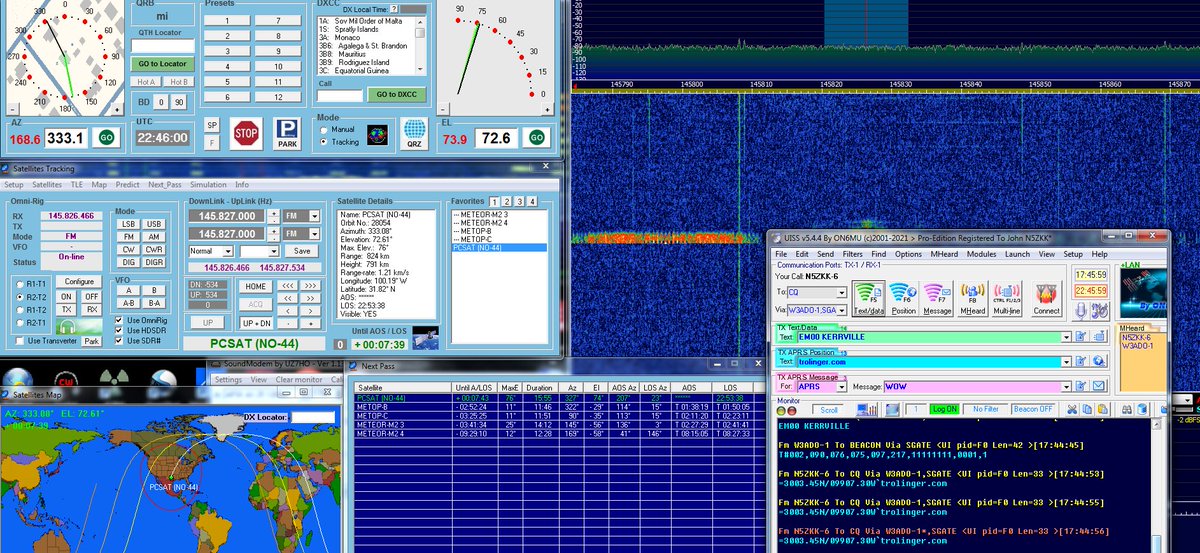1200x553 pixels.
Task: Click the DXCC list scrollbar
Action: point(420,45)
